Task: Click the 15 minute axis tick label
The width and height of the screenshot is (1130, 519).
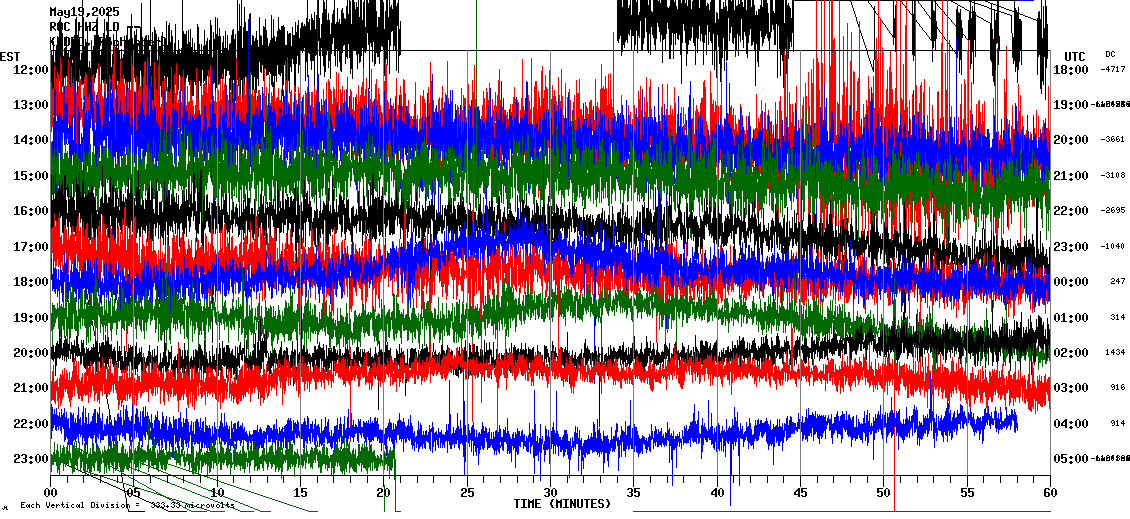Action: [x=301, y=493]
